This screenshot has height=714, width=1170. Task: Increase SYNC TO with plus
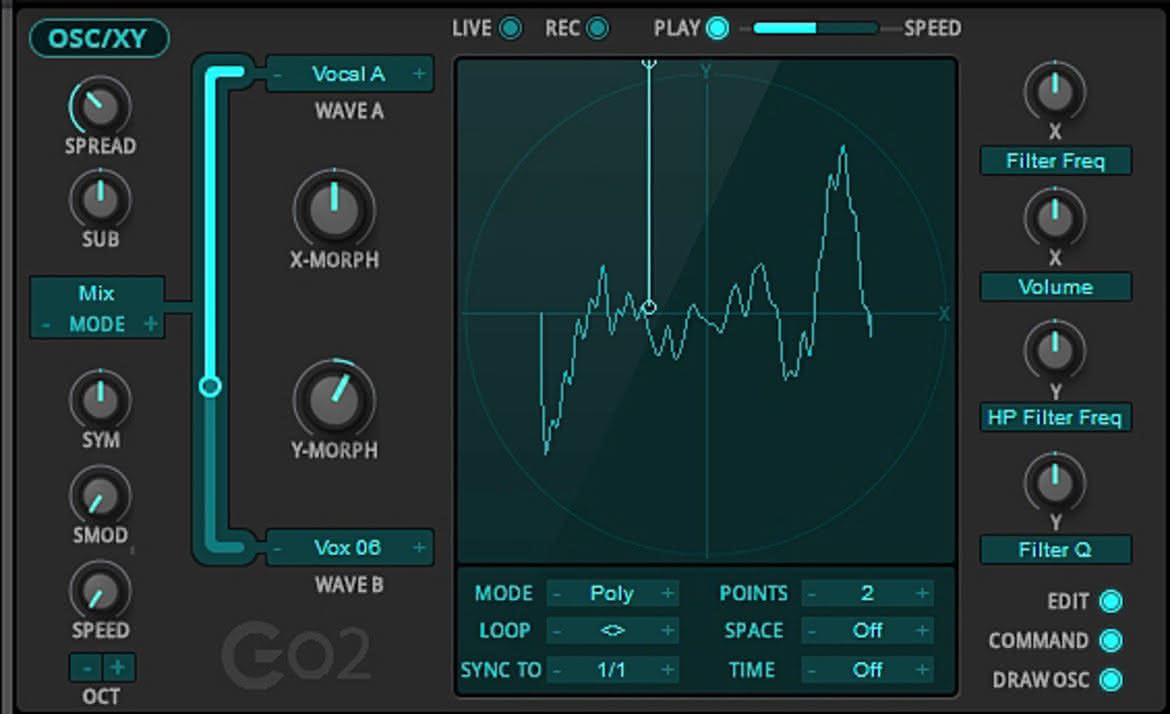[x=668, y=670]
